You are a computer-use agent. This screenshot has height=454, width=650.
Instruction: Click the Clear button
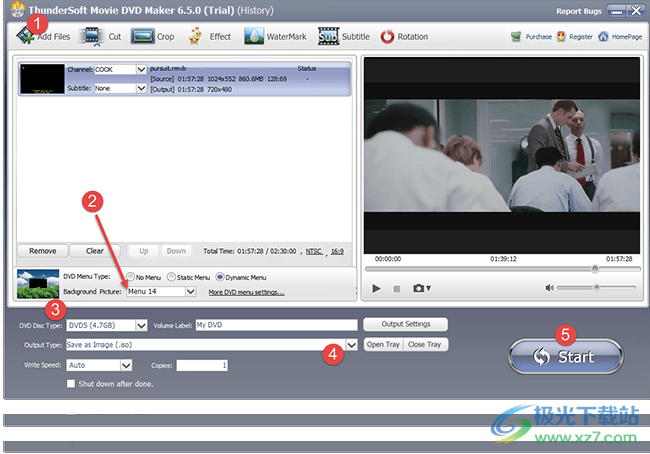[95, 251]
